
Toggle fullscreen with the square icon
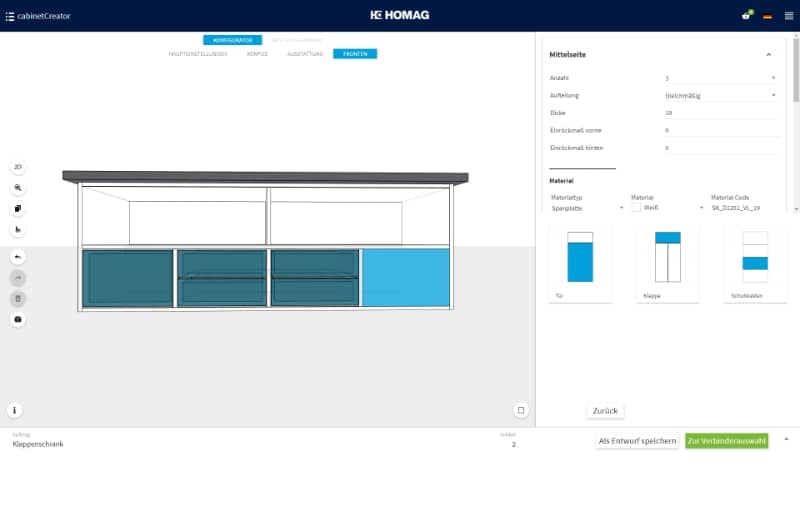[521, 410]
